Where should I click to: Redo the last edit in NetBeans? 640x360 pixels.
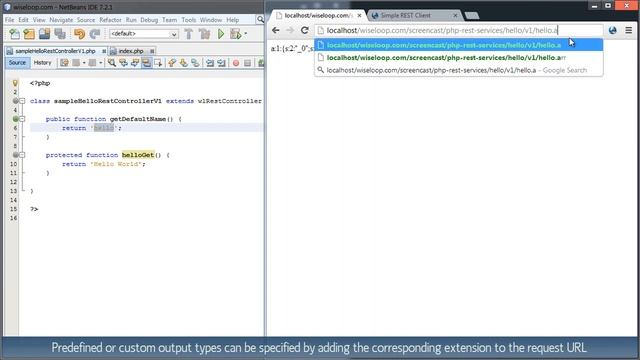(95, 34)
